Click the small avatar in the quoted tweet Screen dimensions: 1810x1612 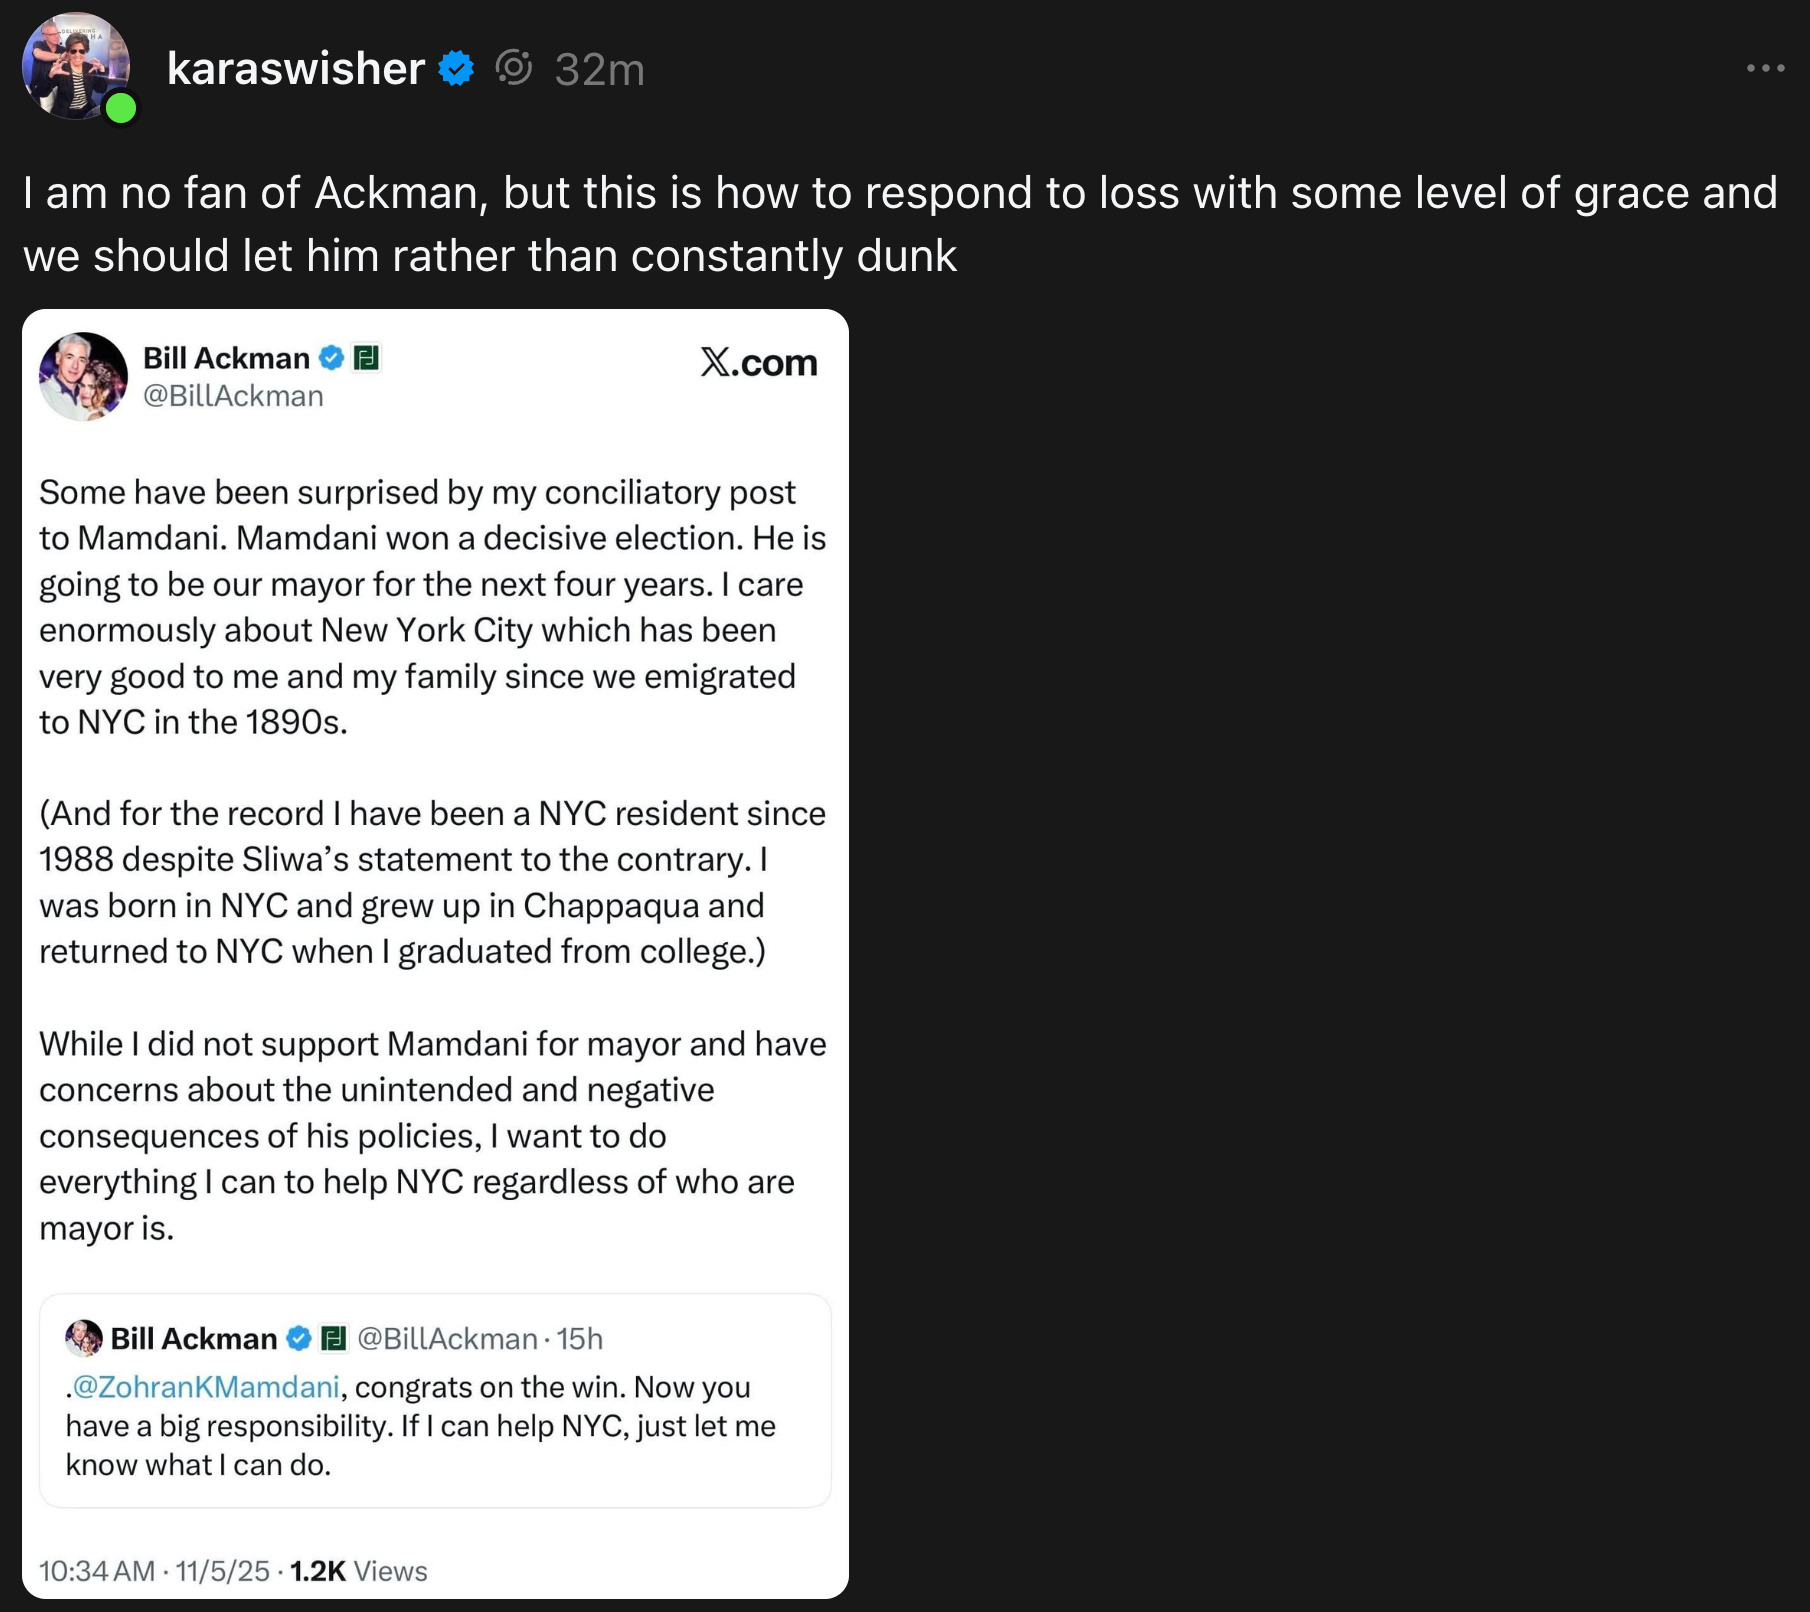coord(83,1338)
